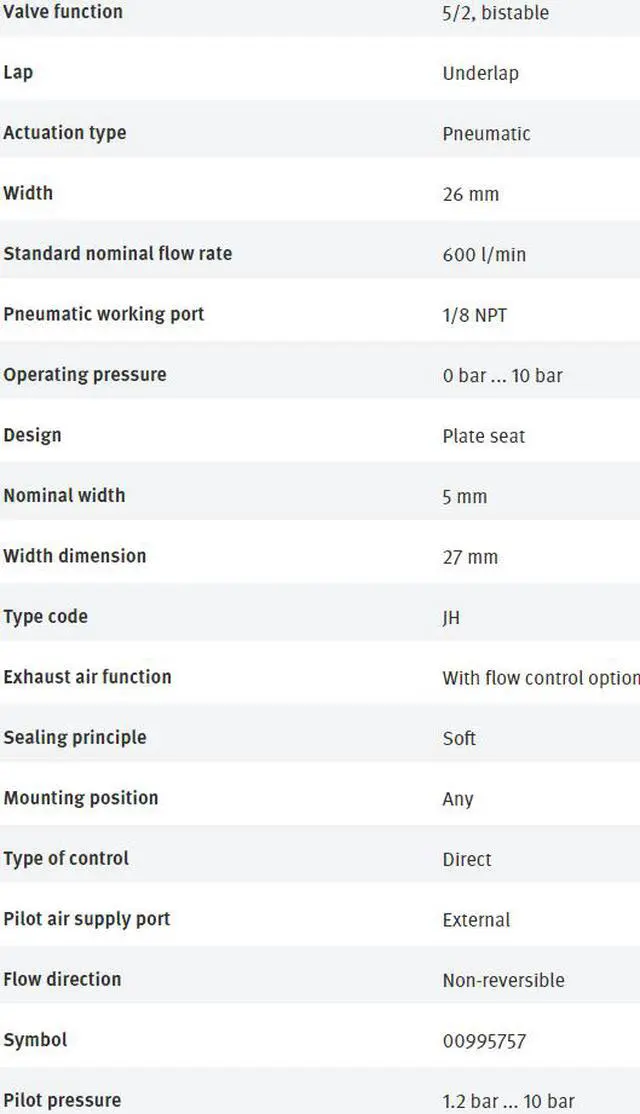This screenshot has width=640, height=1114.
Task: Select the With flow control option text
Action: pos(541,678)
